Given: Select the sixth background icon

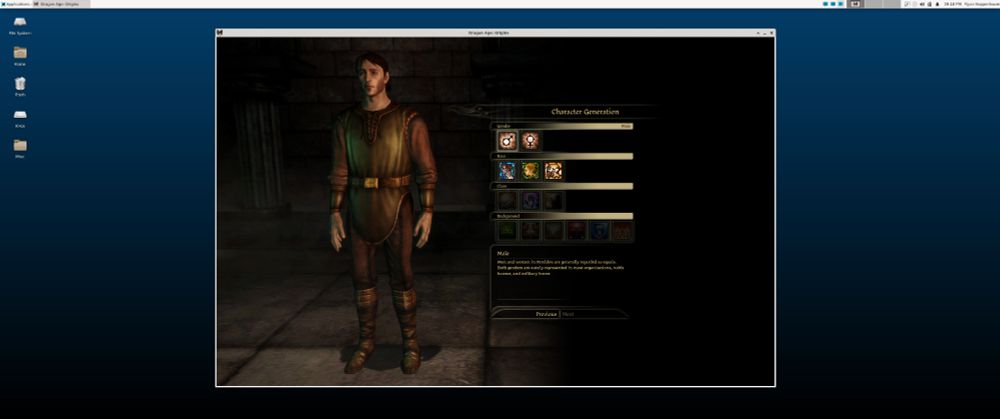Looking at the screenshot, I should pos(622,230).
